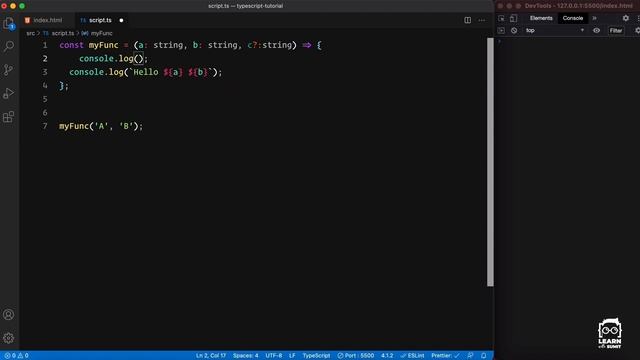Click the c?:string parameter

tap(269, 45)
